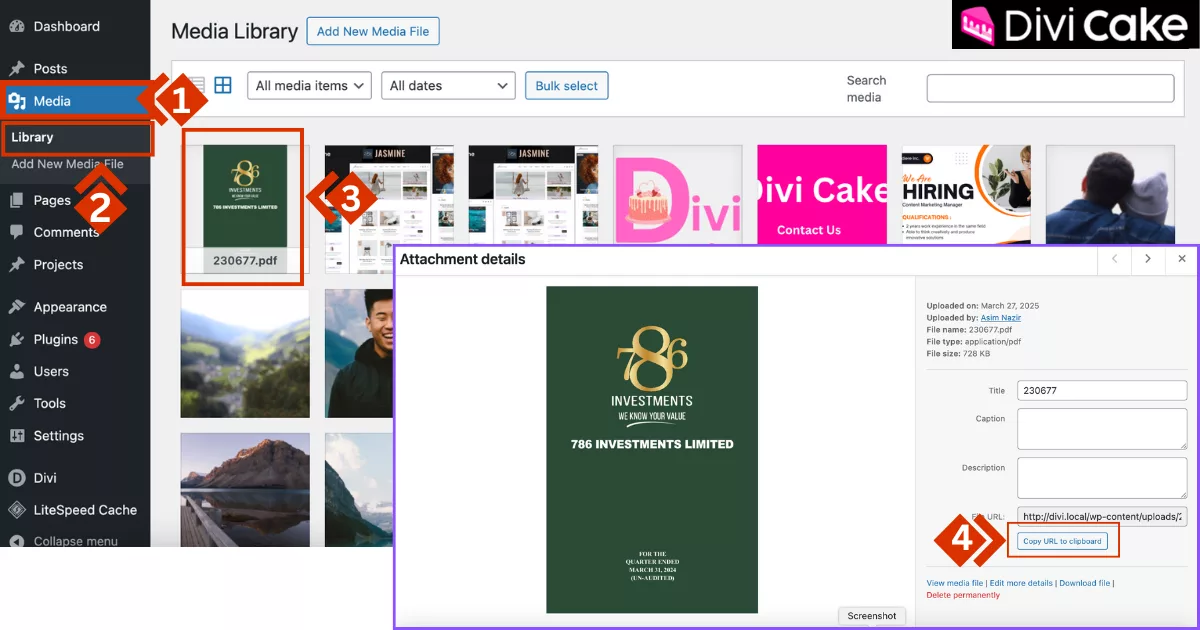Close the Attachment details dialog
Image resolution: width=1200 pixels, height=630 pixels.
click(x=1181, y=259)
